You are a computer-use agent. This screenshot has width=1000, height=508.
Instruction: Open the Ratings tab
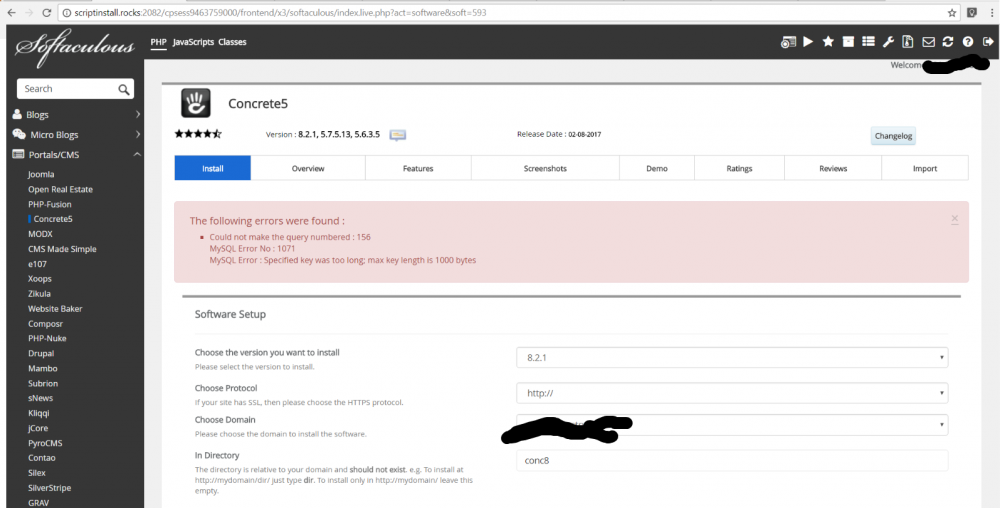739,168
